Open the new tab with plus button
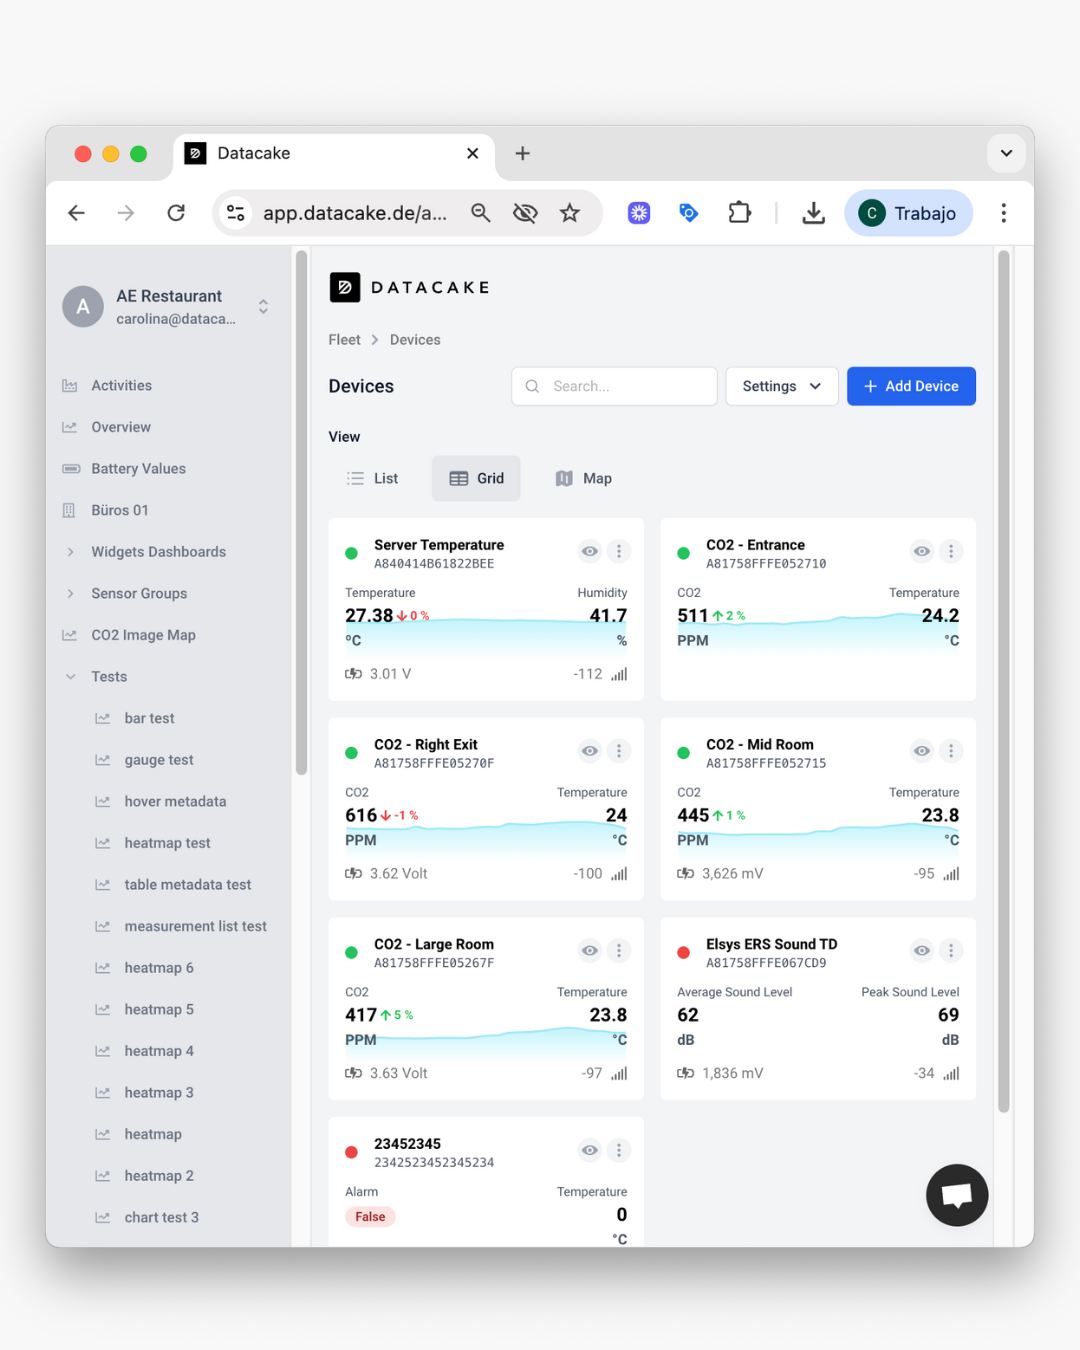 pos(522,153)
